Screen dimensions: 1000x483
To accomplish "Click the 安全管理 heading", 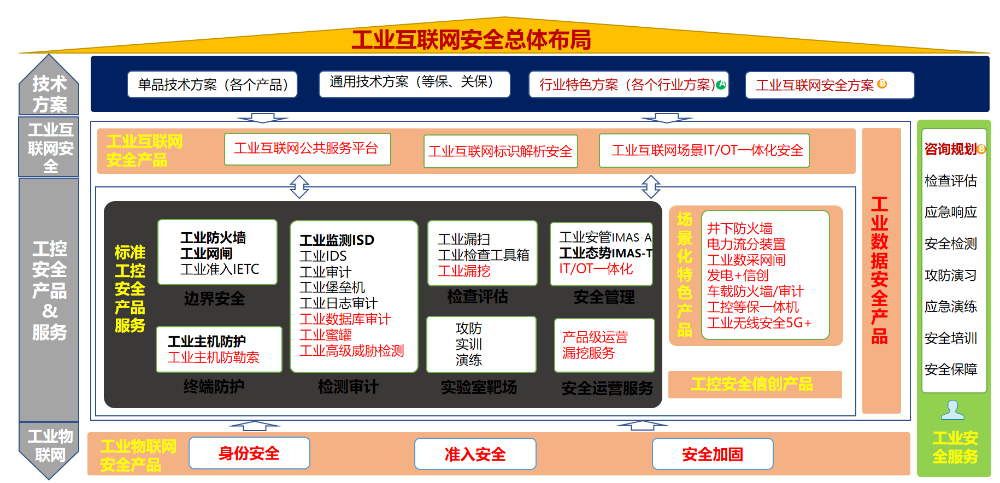I will click(604, 298).
